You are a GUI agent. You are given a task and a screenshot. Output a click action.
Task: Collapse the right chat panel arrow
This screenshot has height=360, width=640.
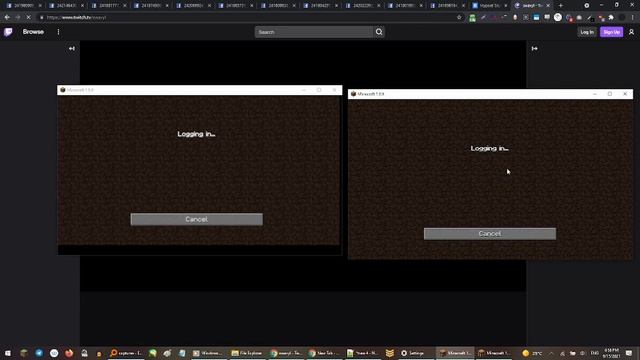[534, 49]
